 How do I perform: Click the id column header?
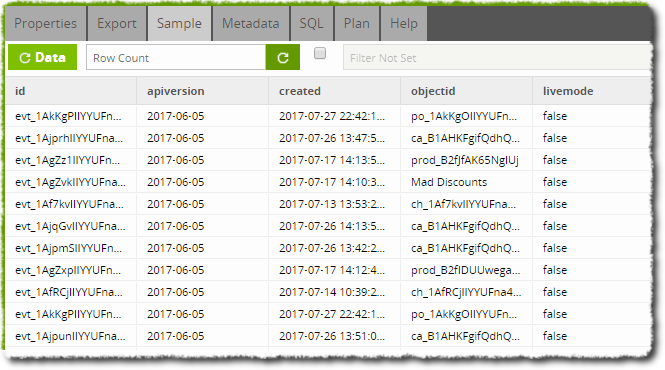coord(71,91)
